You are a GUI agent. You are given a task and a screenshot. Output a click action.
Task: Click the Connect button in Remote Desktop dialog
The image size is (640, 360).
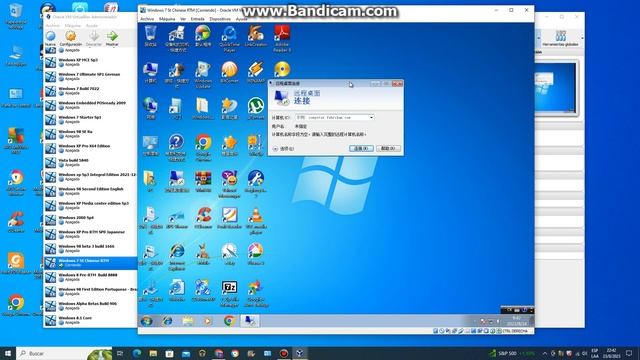click(x=361, y=149)
